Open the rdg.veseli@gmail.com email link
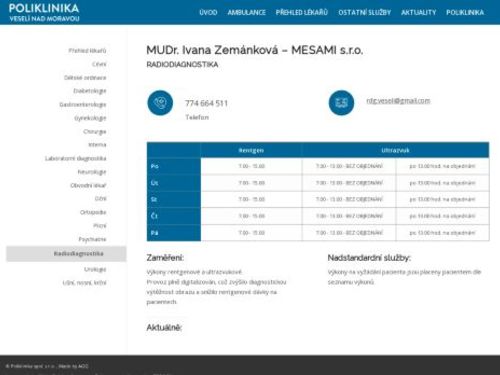 click(x=398, y=101)
